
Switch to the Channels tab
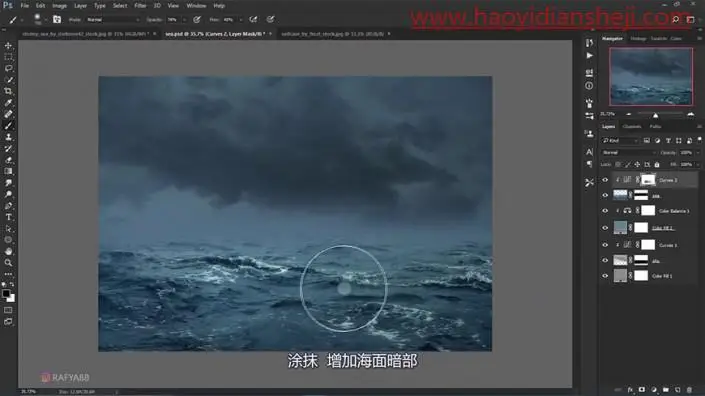[632, 127]
